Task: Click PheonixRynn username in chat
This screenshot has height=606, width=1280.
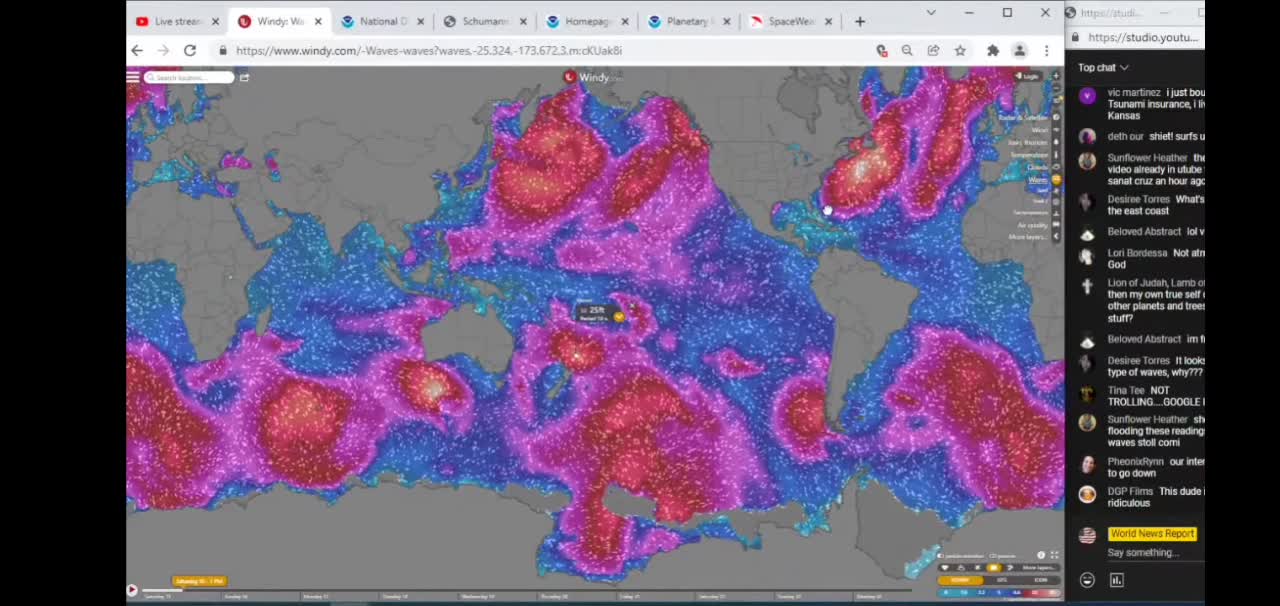Action: tap(1135, 462)
